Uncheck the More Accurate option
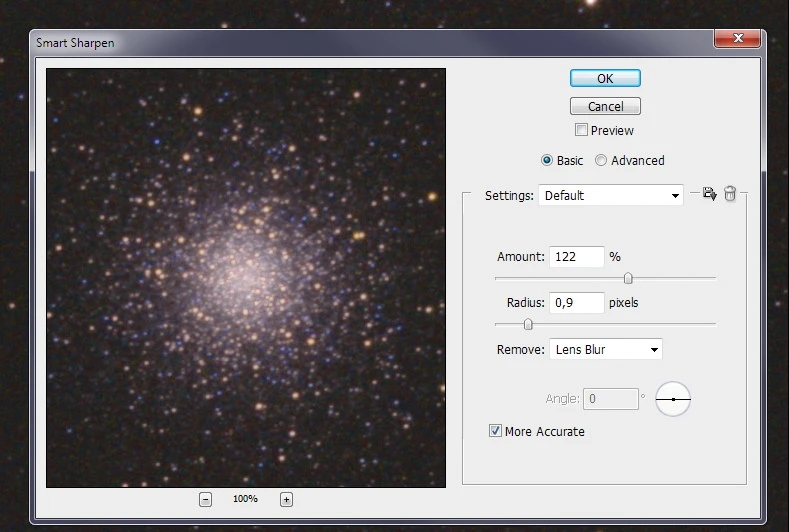The width and height of the screenshot is (789, 532). [495, 431]
